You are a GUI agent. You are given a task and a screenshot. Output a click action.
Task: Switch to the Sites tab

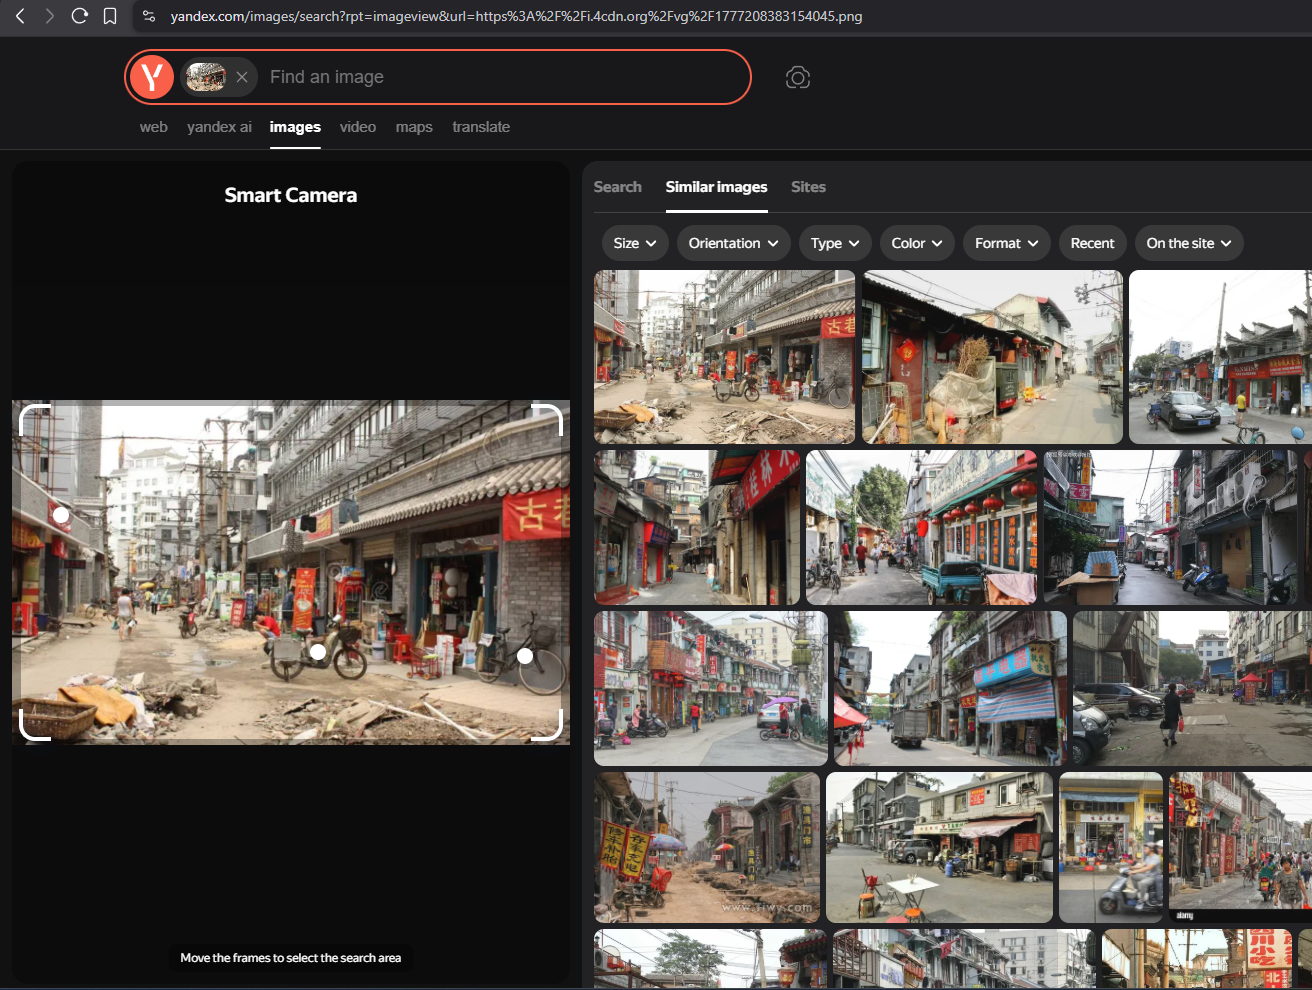pos(808,187)
